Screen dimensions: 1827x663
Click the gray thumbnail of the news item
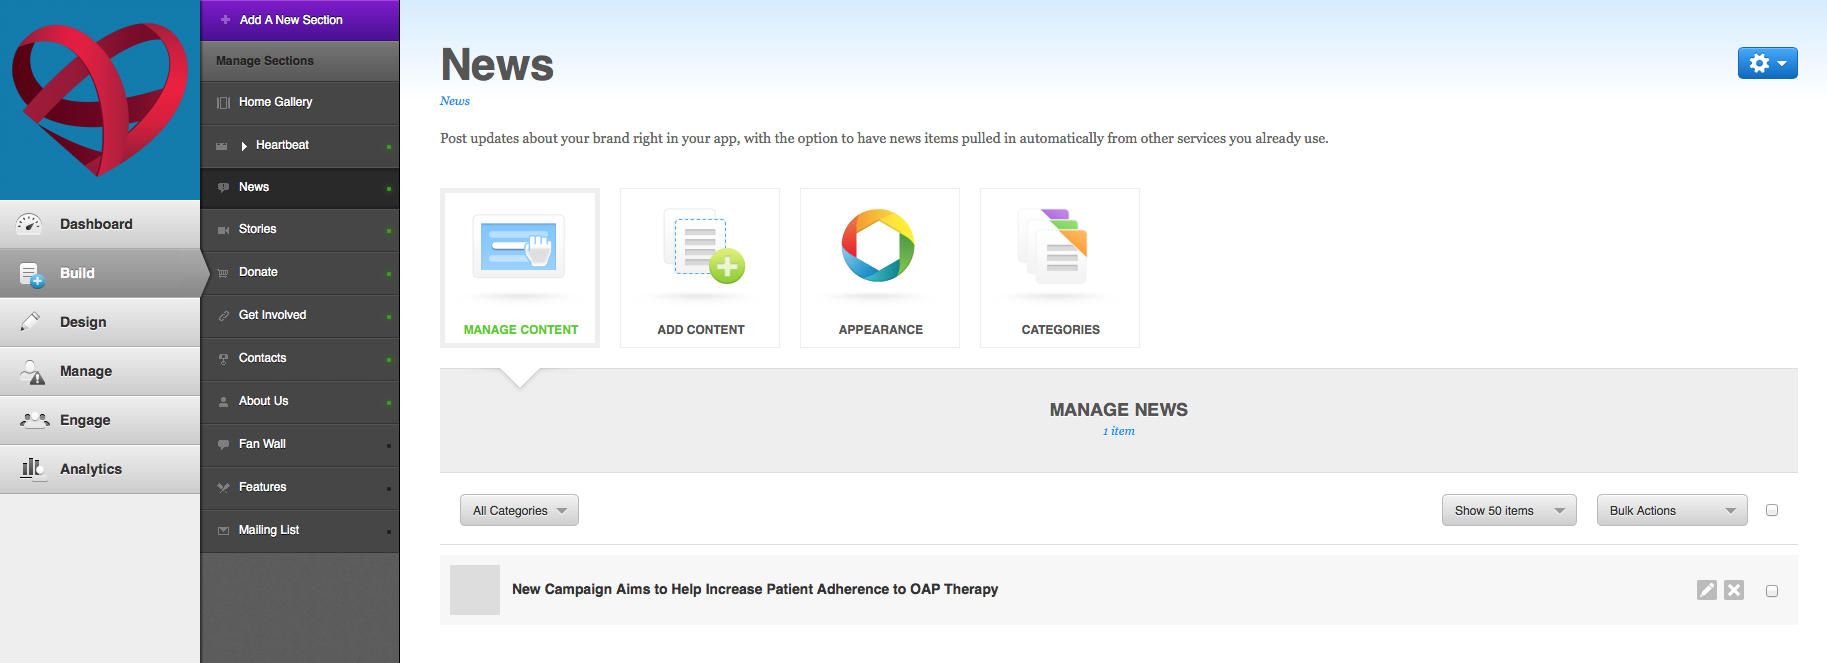[475, 590]
